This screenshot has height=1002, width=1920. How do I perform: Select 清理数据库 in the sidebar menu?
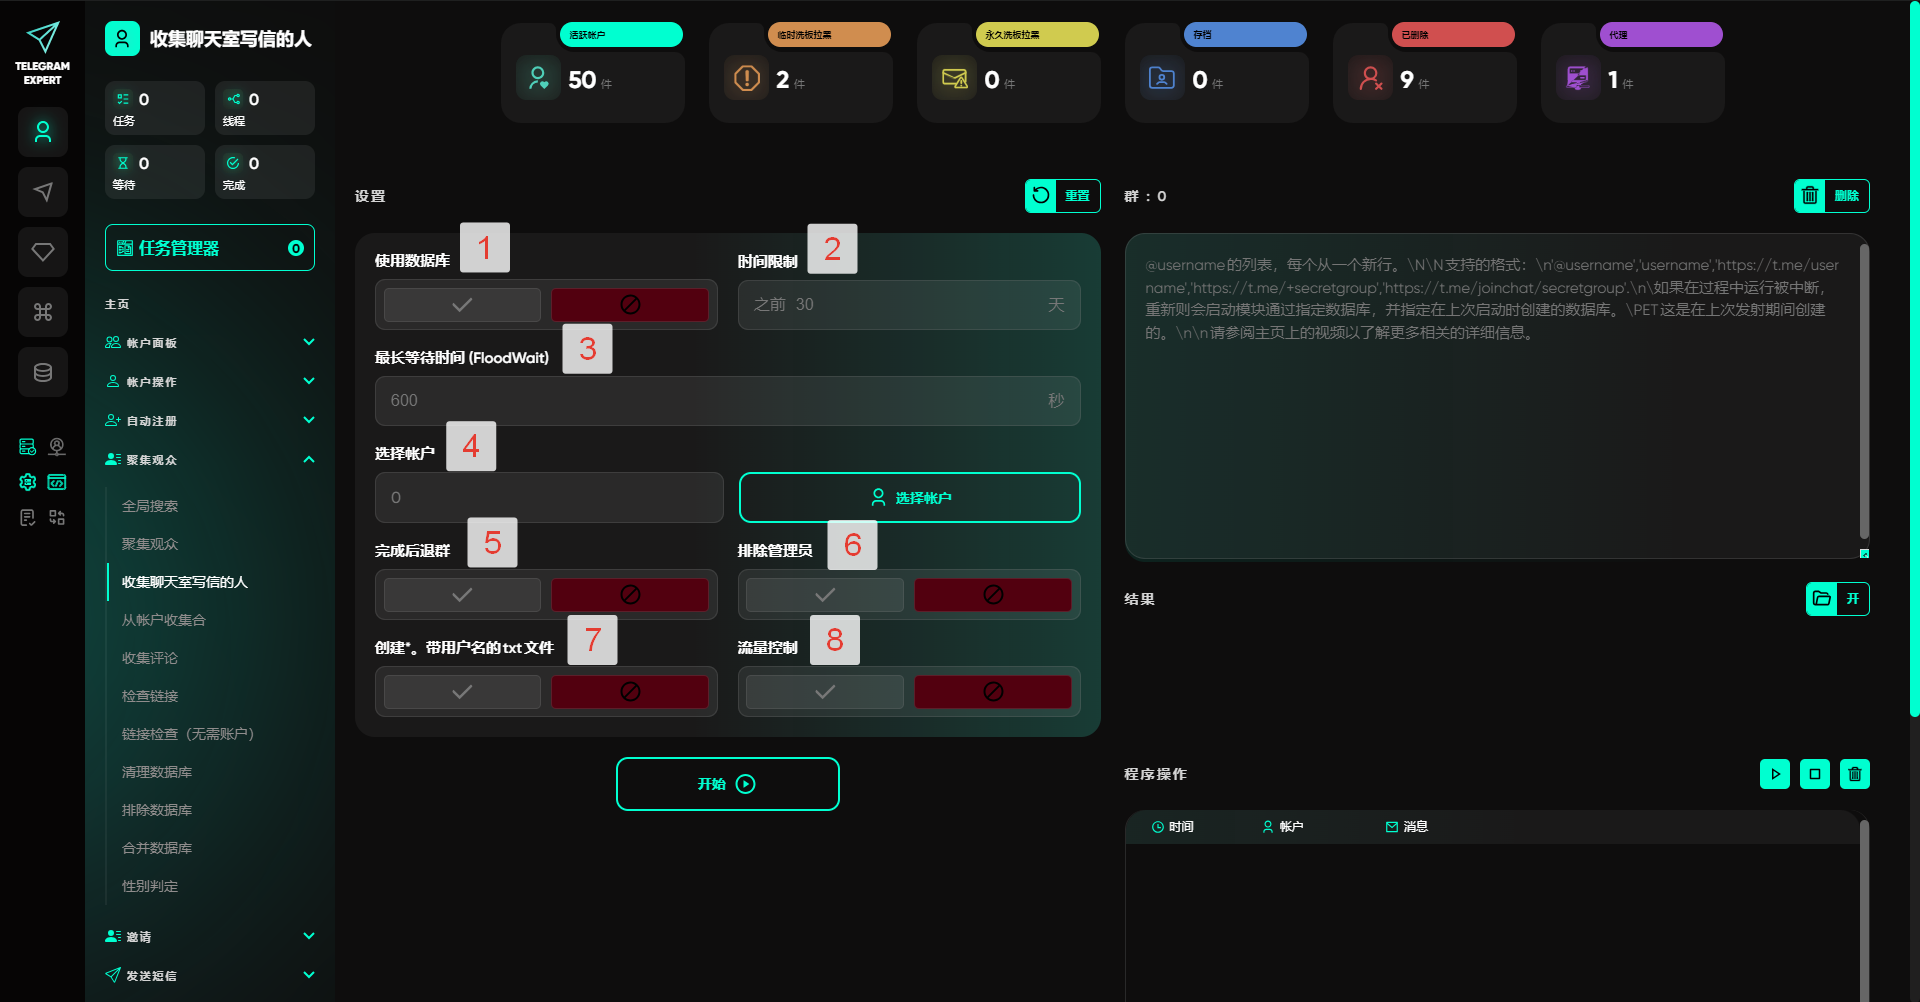157,772
